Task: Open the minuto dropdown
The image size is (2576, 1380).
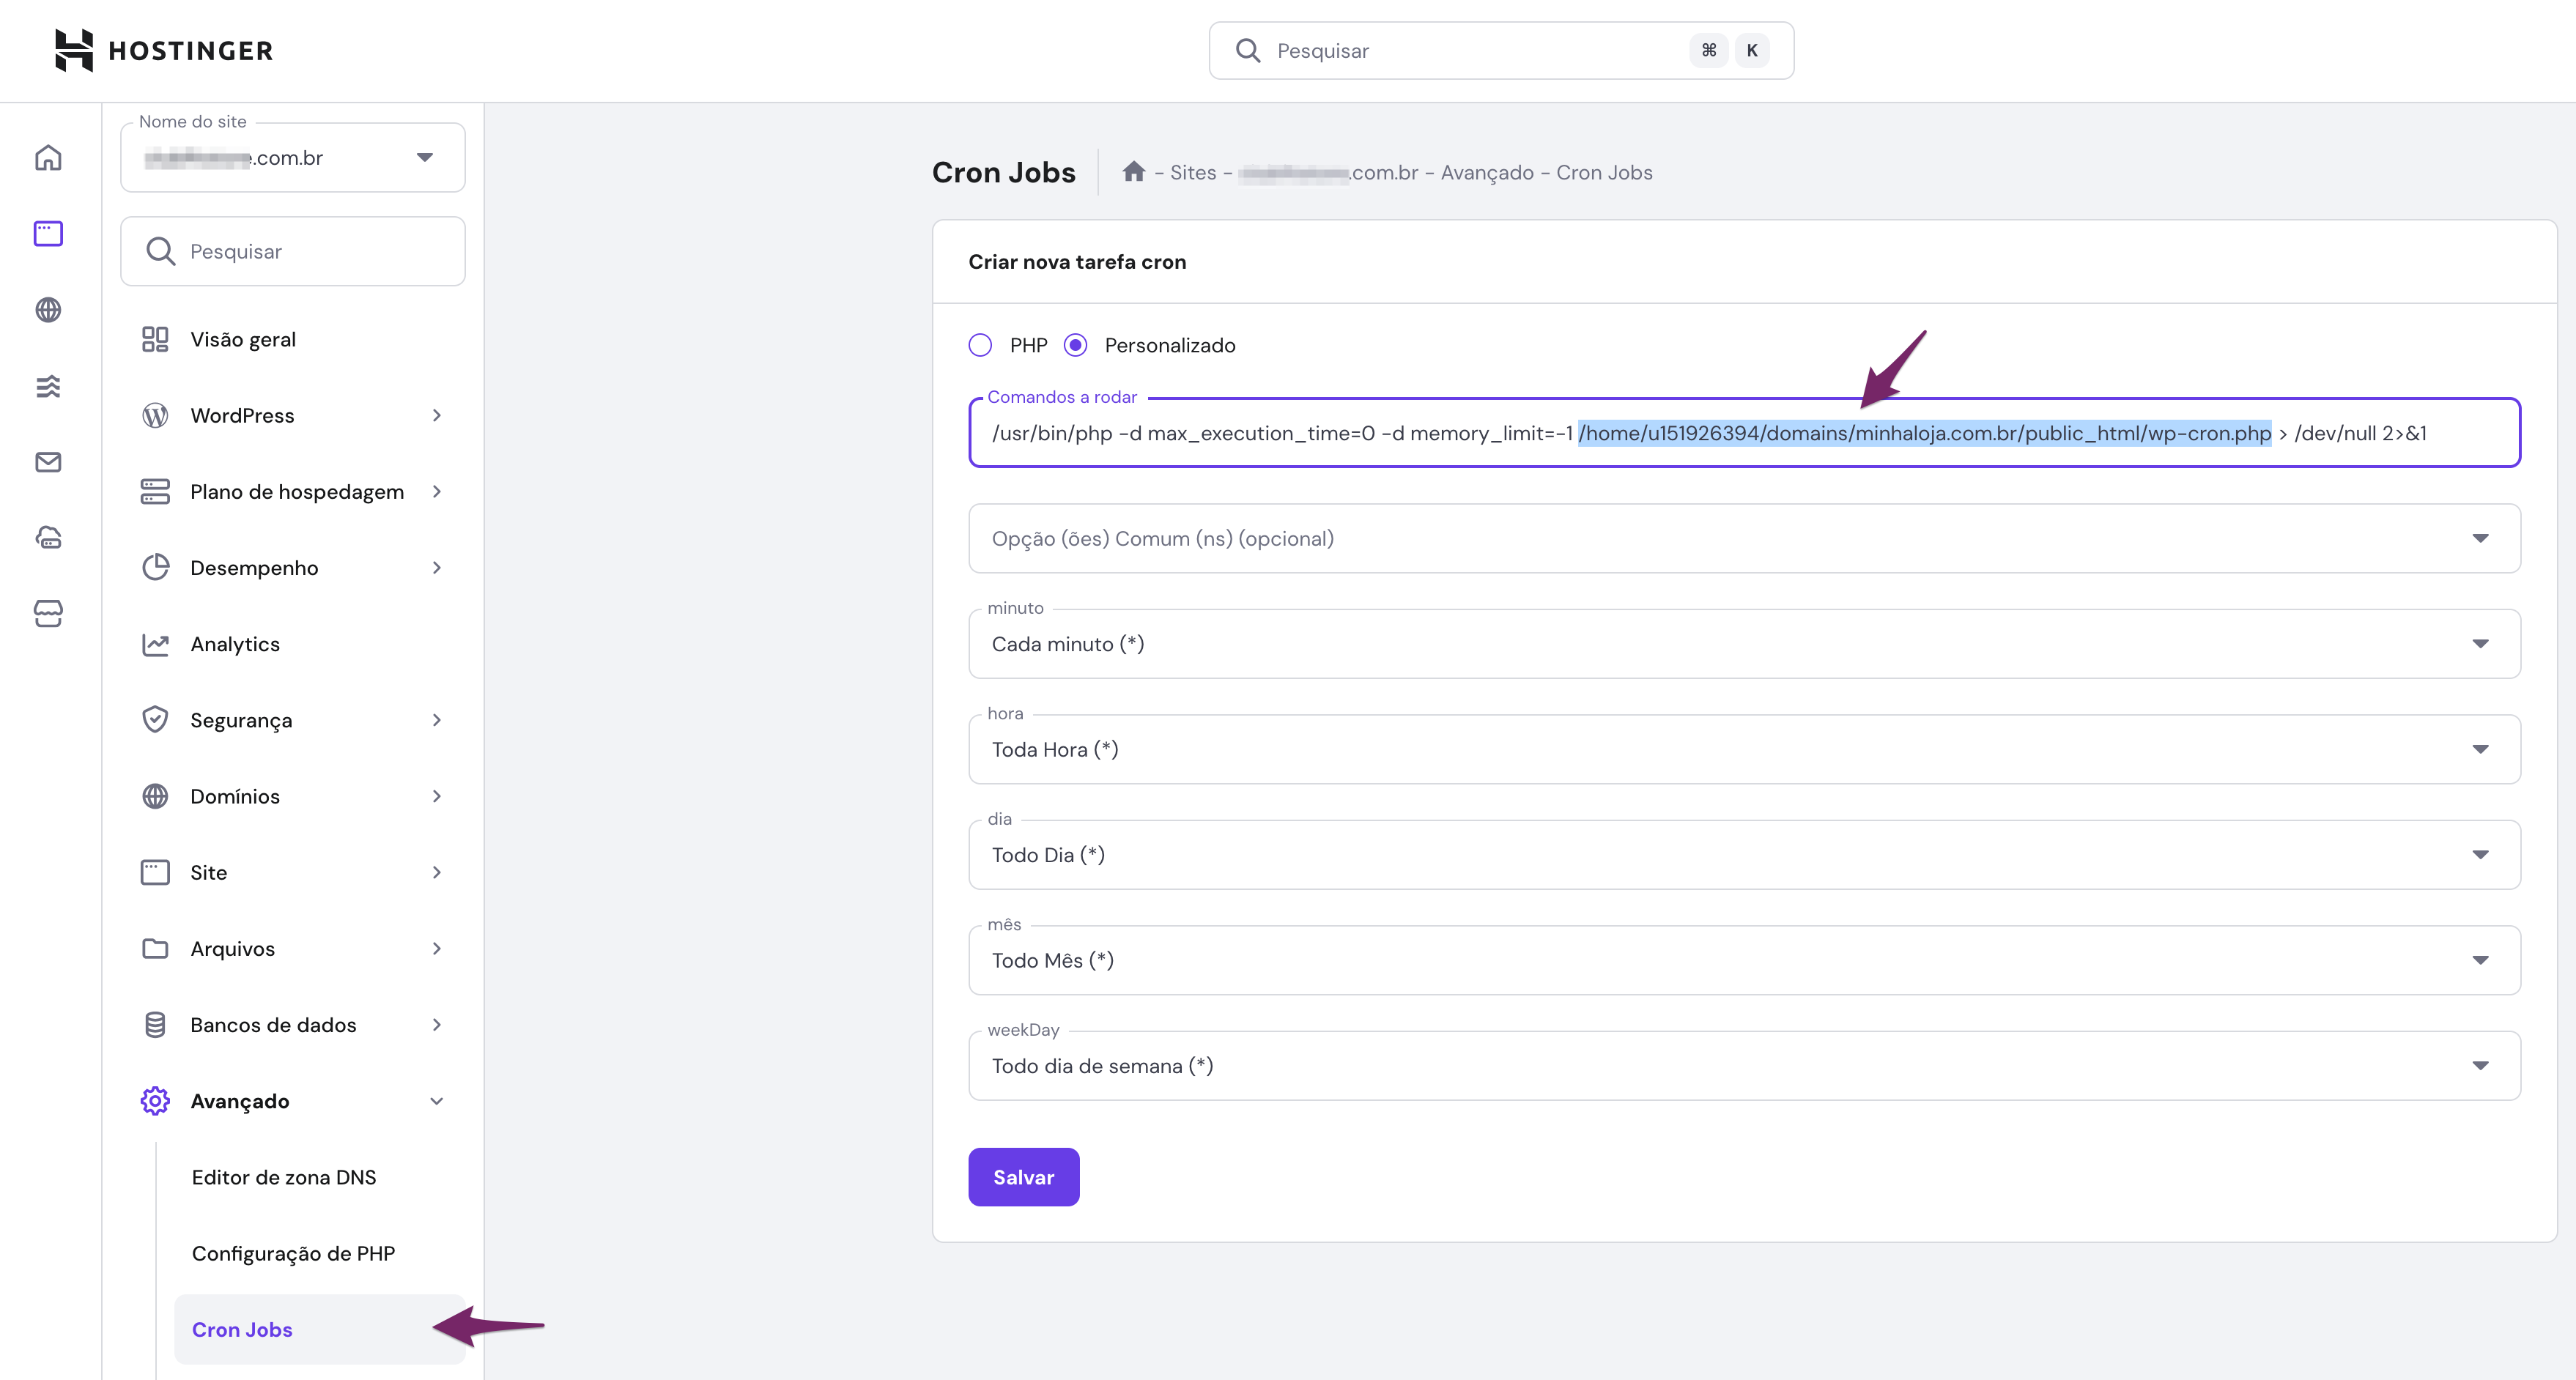Action: coord(1744,644)
